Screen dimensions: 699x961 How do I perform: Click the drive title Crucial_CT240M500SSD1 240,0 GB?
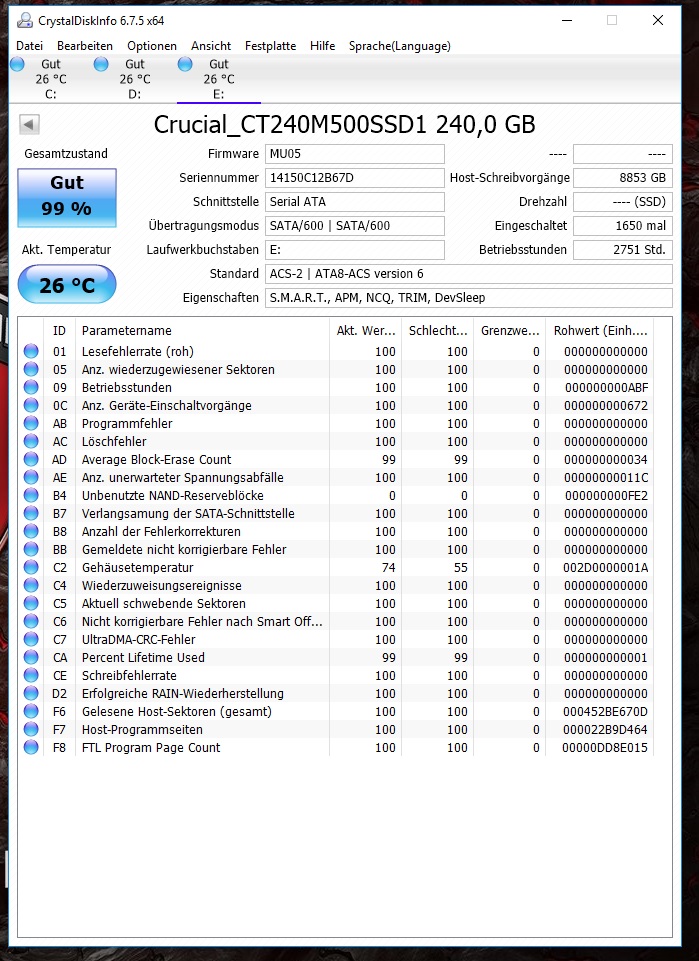pos(344,124)
